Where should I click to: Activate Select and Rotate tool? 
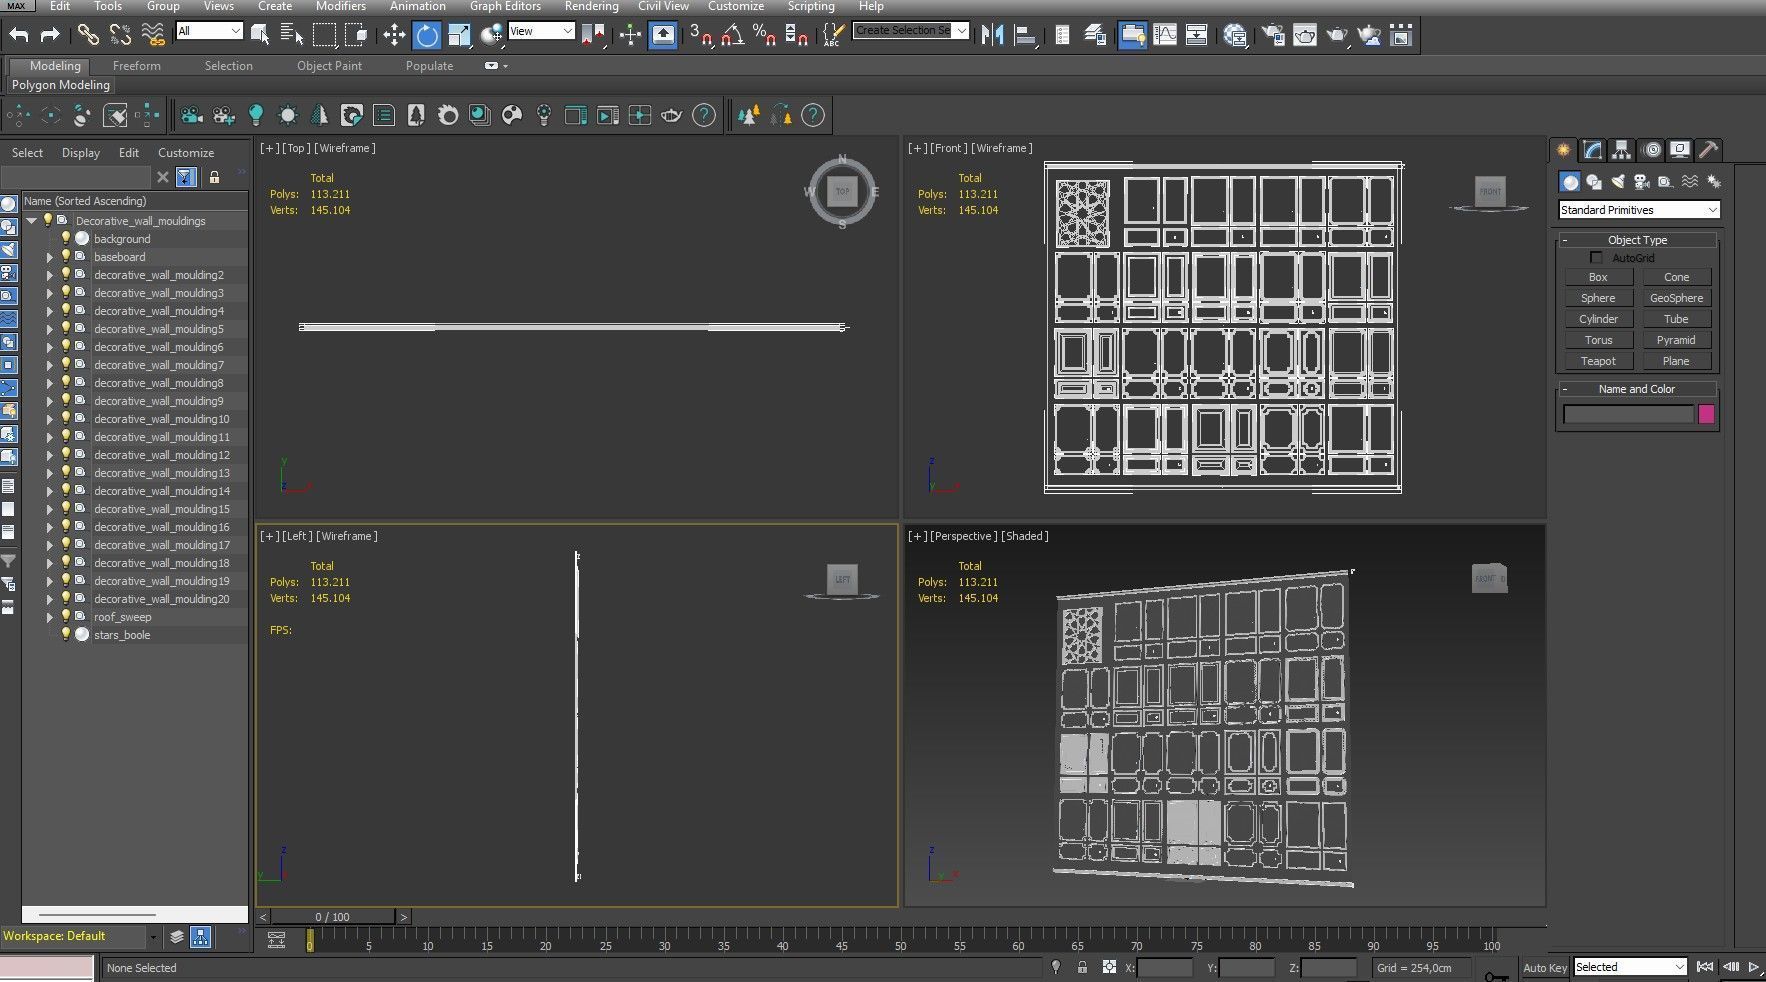(427, 35)
